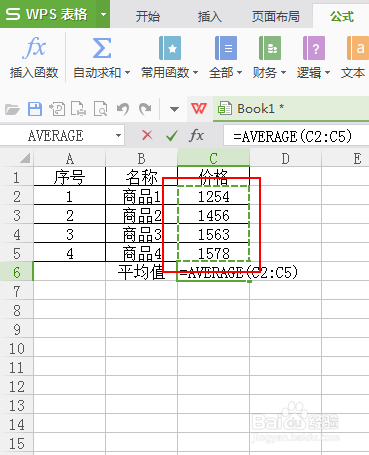The width and height of the screenshot is (369, 455).
Task: Select the Book1 document tab
Action: click(291, 109)
